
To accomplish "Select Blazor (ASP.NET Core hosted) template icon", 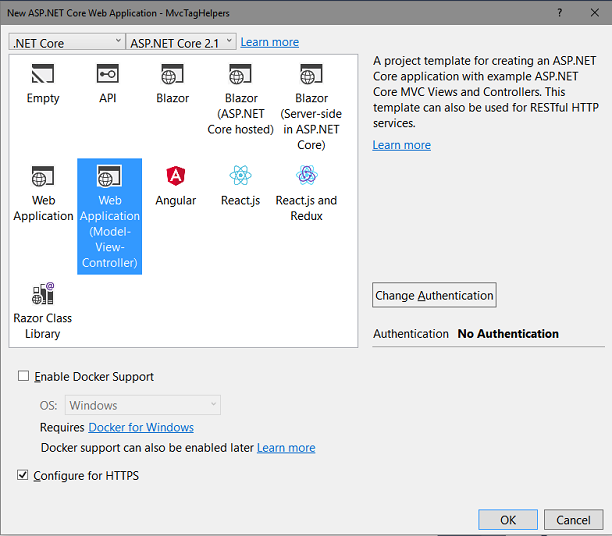I will 240,74.
